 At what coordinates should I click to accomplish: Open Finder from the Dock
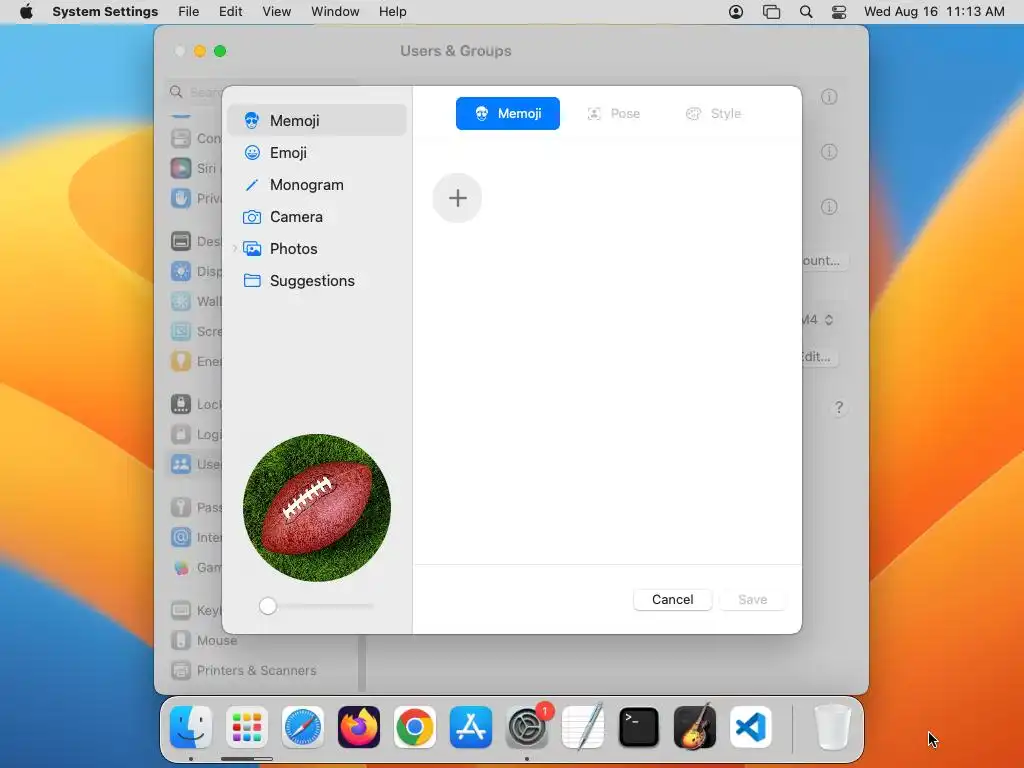point(191,727)
